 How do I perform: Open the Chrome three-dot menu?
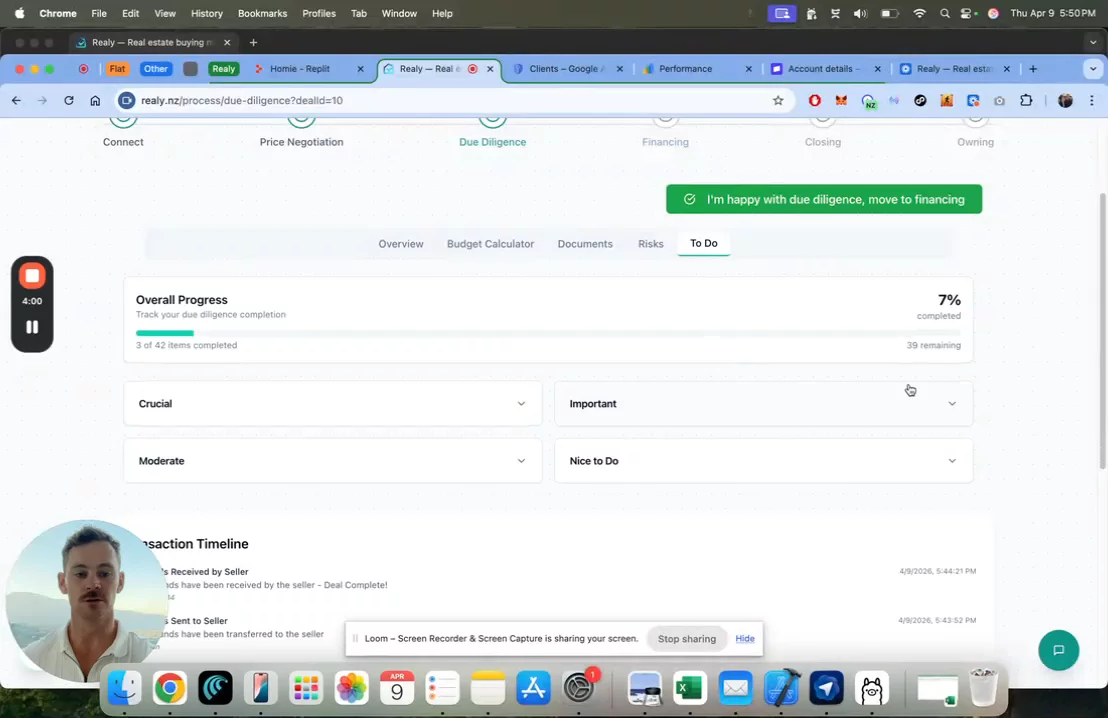pos(1092,100)
